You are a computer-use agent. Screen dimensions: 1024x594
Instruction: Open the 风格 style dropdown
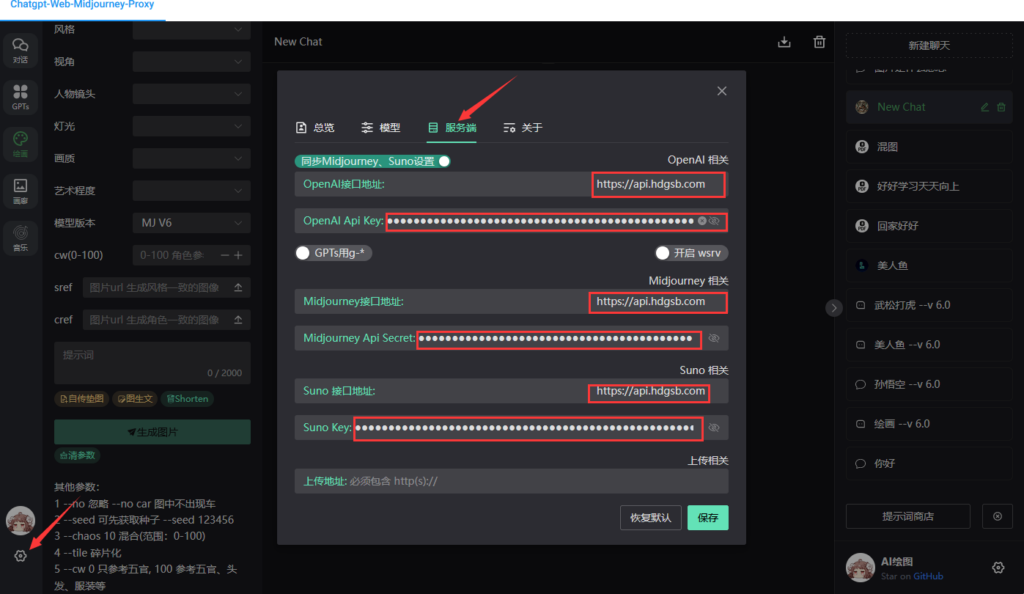(x=191, y=28)
